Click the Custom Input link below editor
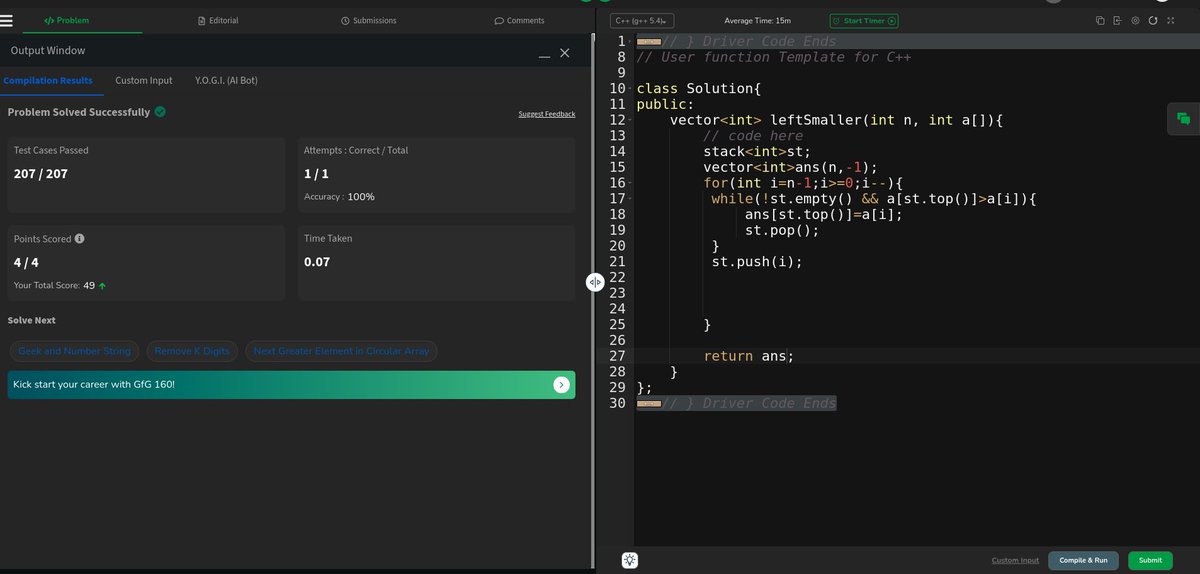 tap(1015, 561)
